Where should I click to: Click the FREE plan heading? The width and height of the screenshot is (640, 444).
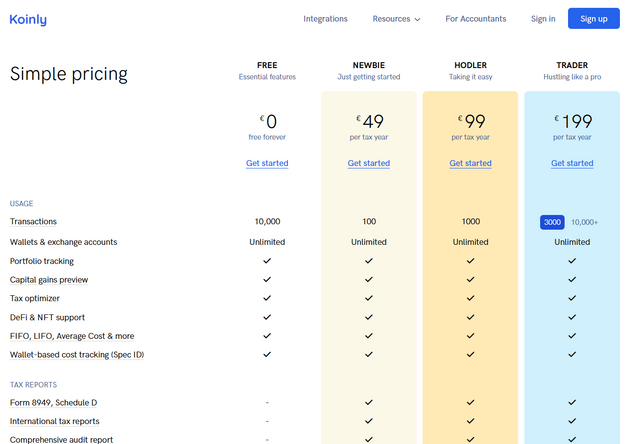pyautogui.click(x=267, y=65)
